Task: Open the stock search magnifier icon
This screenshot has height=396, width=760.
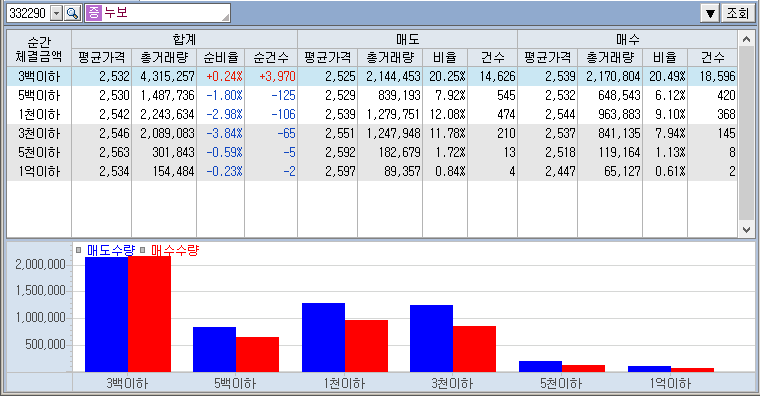Action: coord(72,13)
